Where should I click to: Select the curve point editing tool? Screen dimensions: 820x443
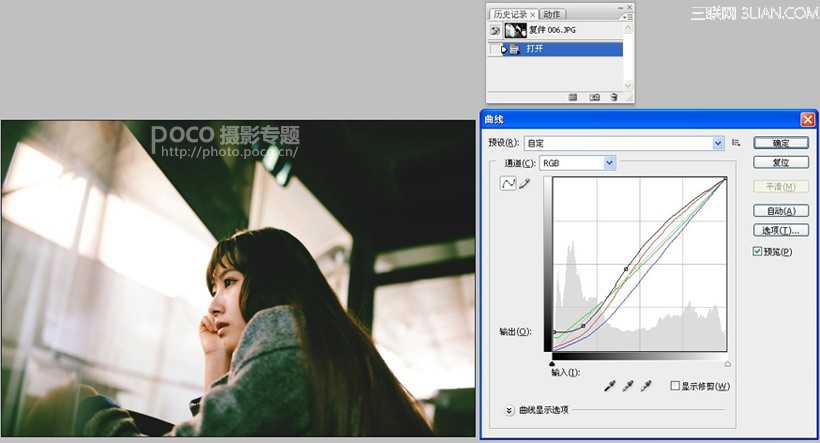[508, 184]
